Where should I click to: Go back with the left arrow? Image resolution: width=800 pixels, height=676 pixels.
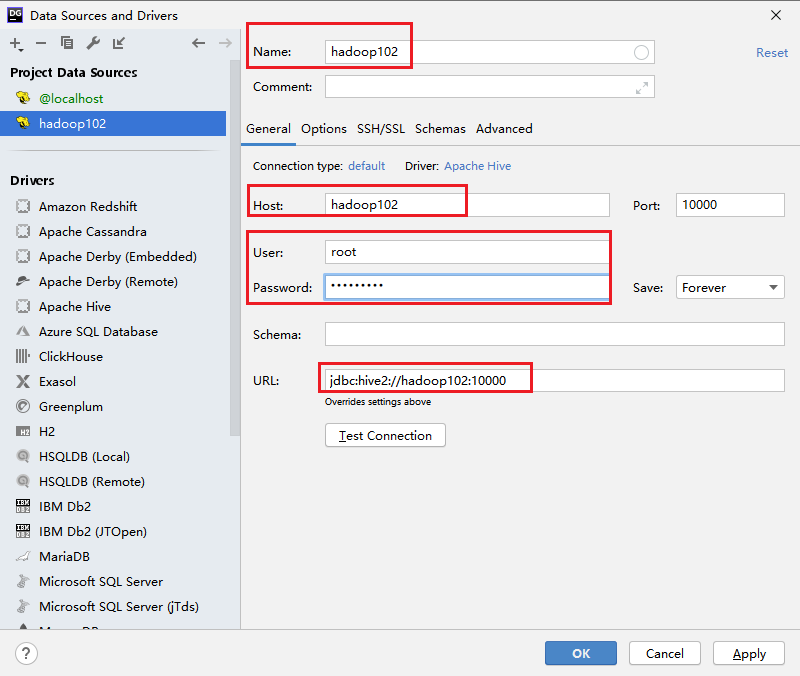pyautogui.click(x=198, y=43)
